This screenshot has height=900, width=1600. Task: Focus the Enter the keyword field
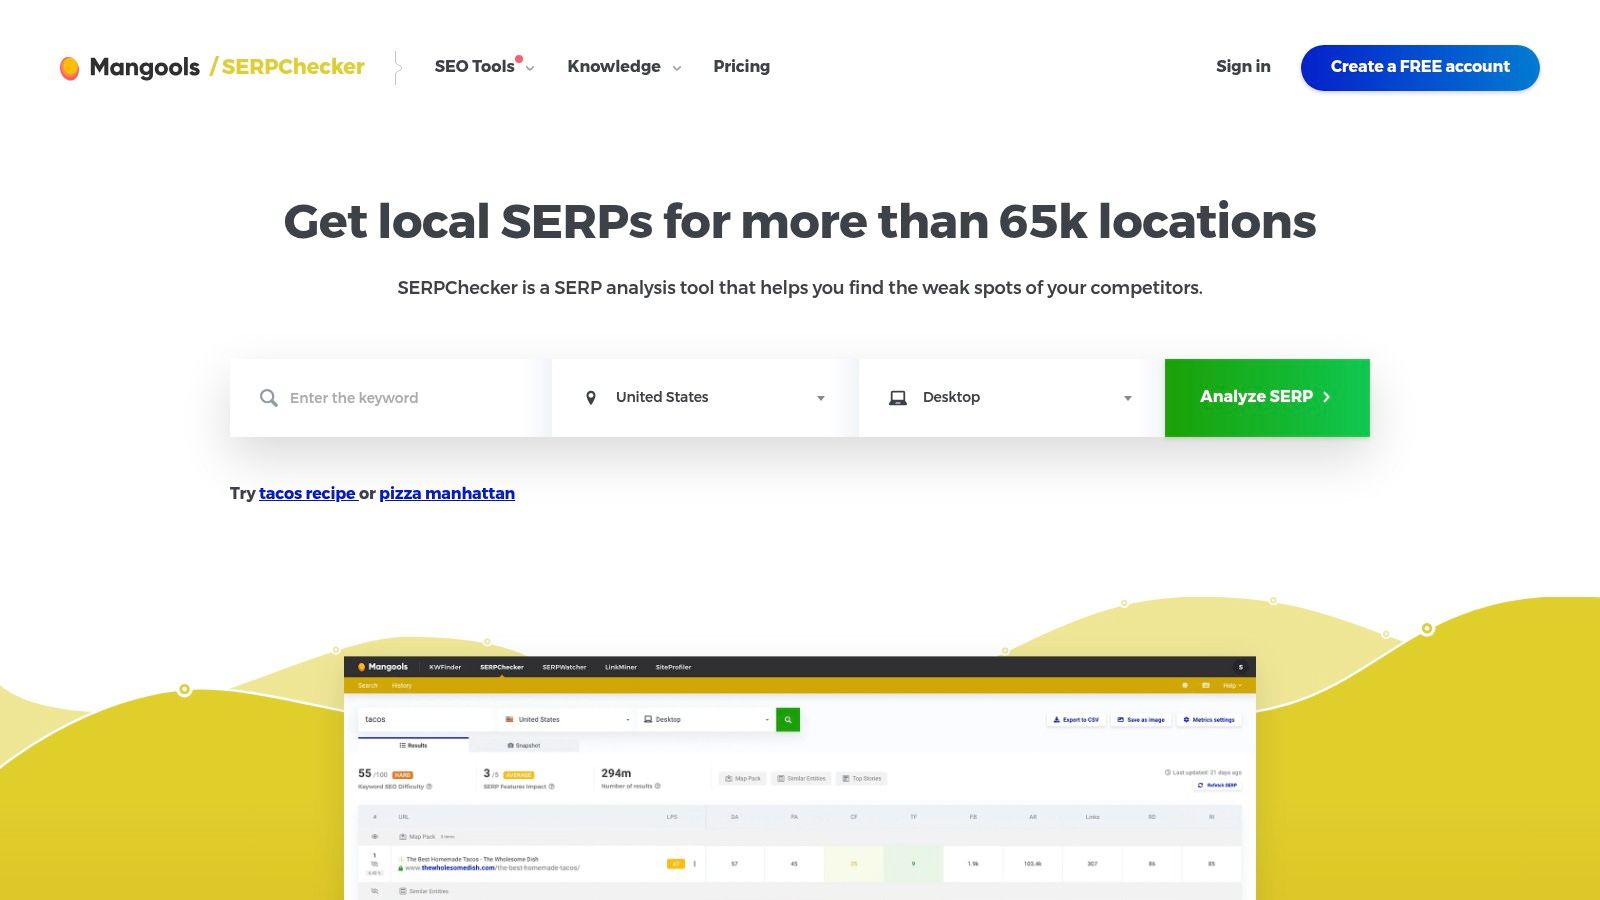(391, 398)
